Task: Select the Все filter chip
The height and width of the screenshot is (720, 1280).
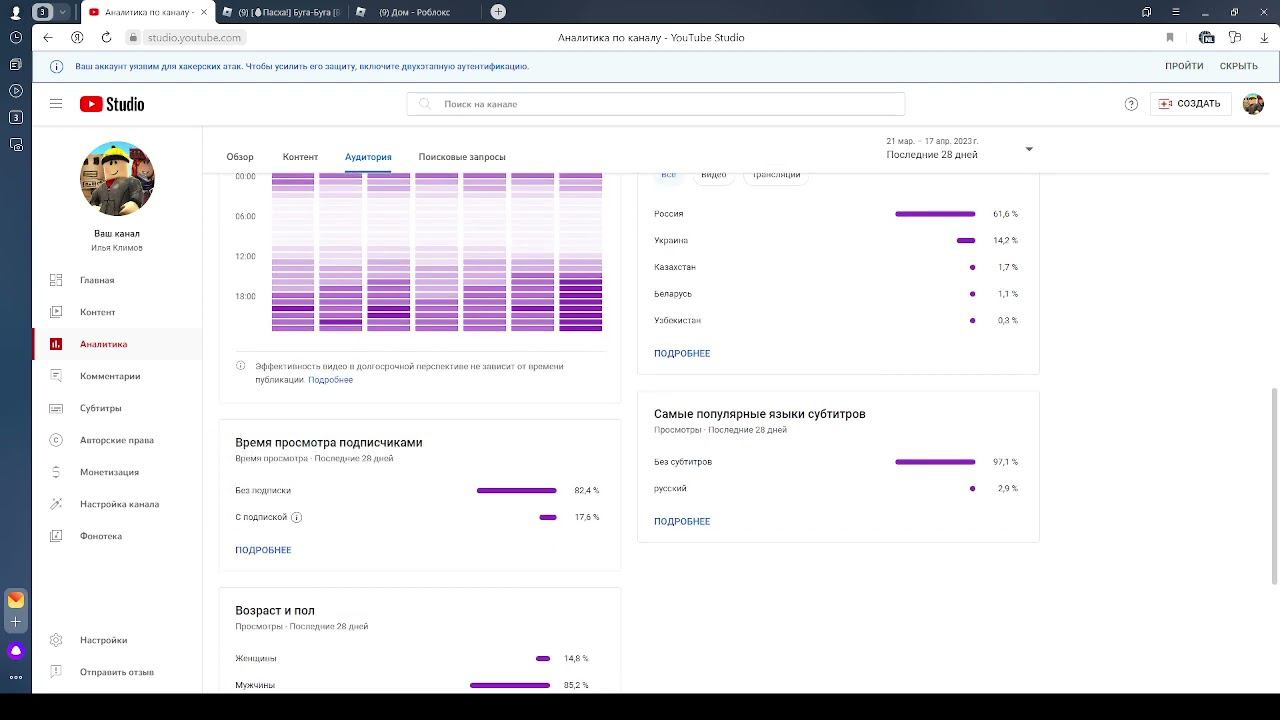Action: 668,174
